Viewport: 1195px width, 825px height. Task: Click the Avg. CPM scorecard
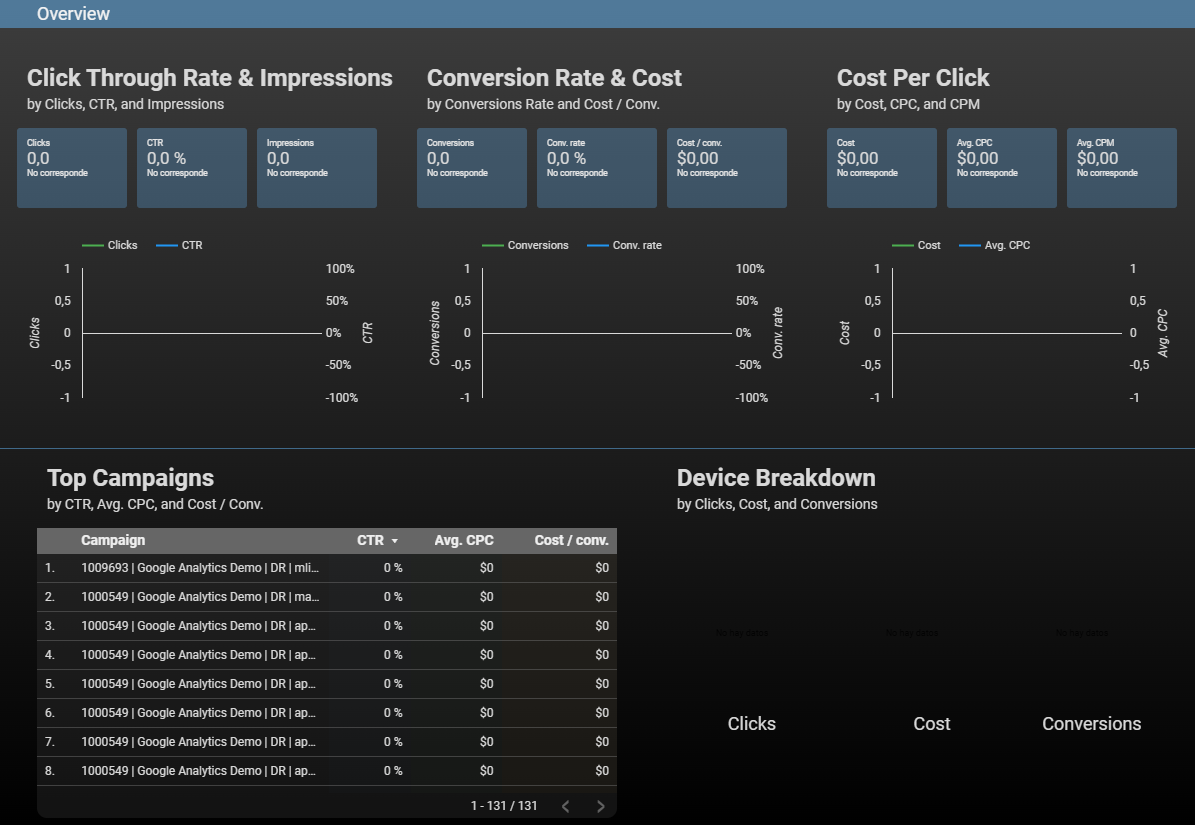click(1121, 167)
